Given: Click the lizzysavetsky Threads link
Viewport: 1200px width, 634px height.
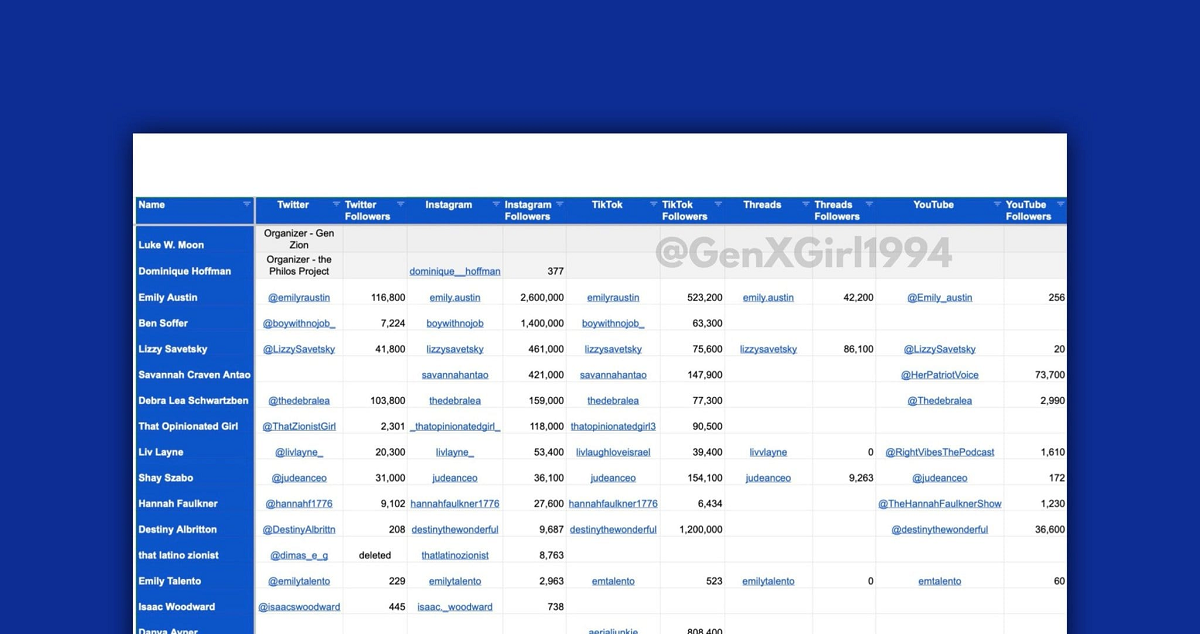Looking at the screenshot, I should (x=768, y=350).
